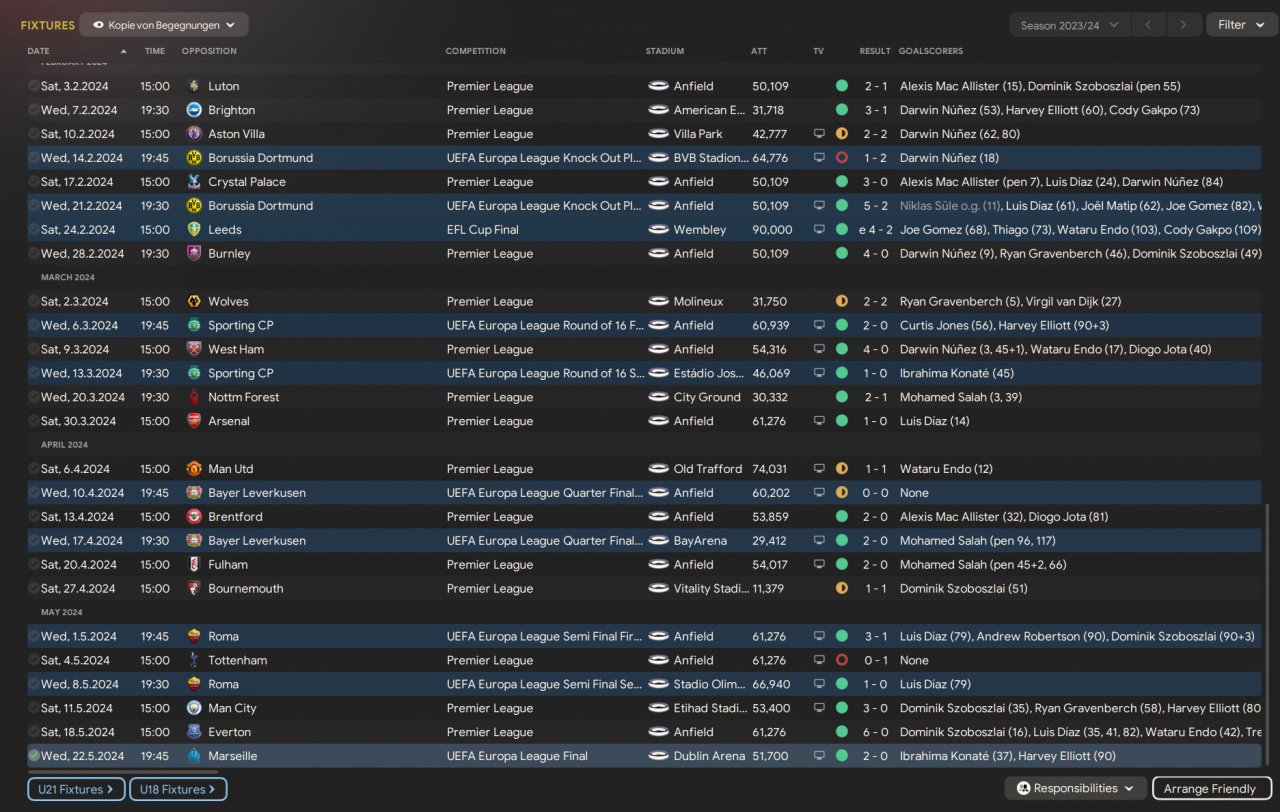Click the 90,000 attendance for the Leeds match
The width and height of the screenshot is (1280, 812).
pos(772,230)
